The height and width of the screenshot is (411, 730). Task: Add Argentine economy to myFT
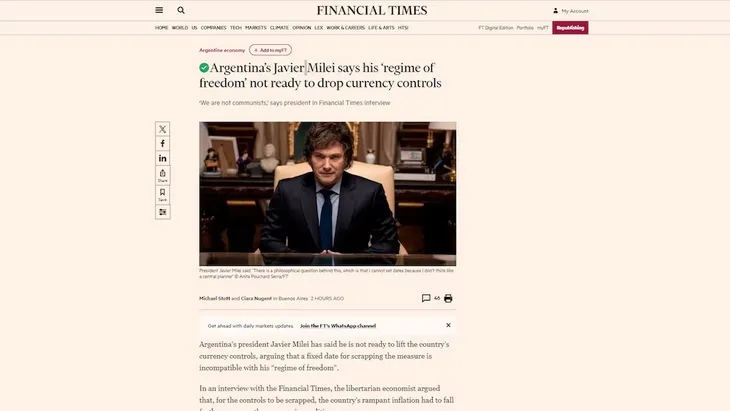click(270, 50)
